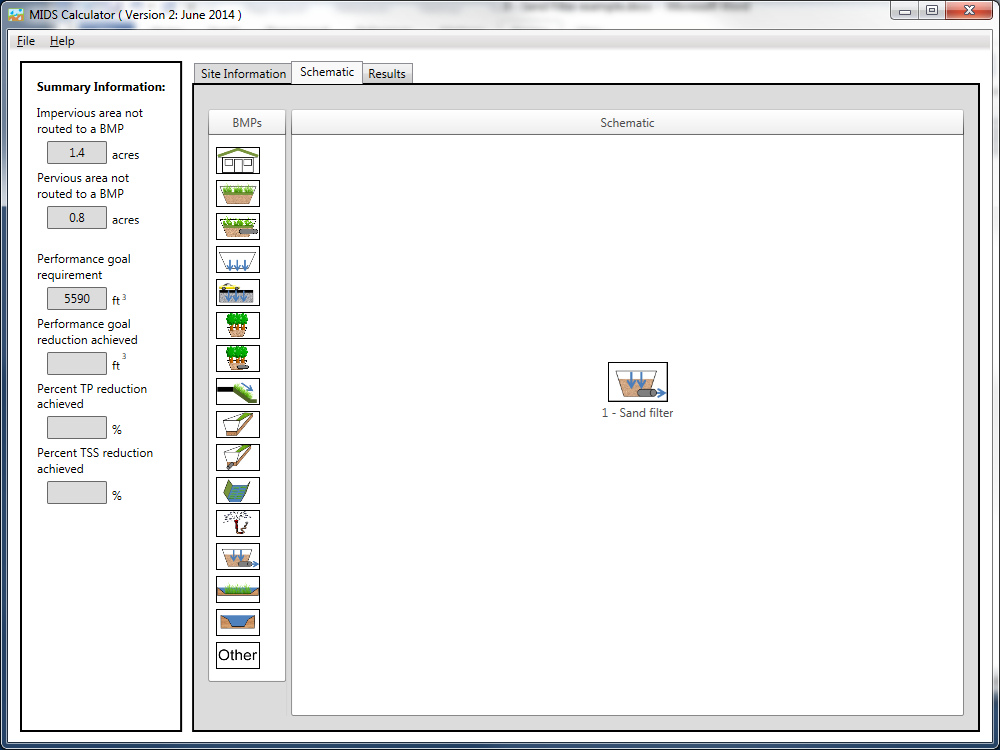
Task: Click the performance goal requirement field showing 5590
Action: 76,298
